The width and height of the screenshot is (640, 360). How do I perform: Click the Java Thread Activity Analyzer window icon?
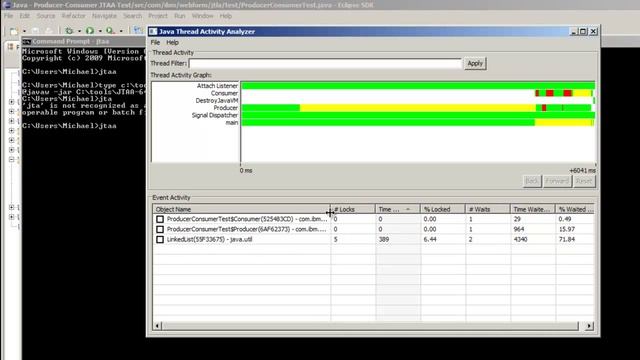153,31
